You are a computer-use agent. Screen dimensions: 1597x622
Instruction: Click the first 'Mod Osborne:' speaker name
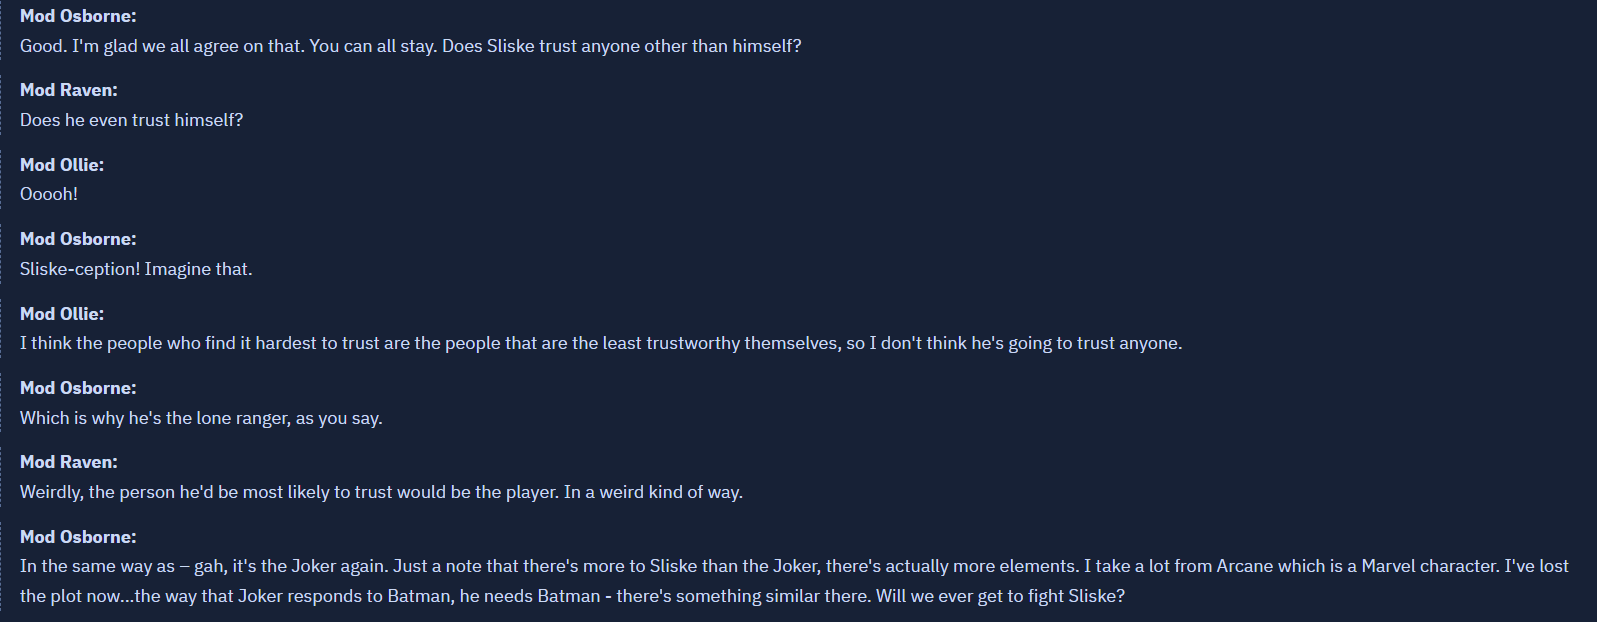click(78, 16)
